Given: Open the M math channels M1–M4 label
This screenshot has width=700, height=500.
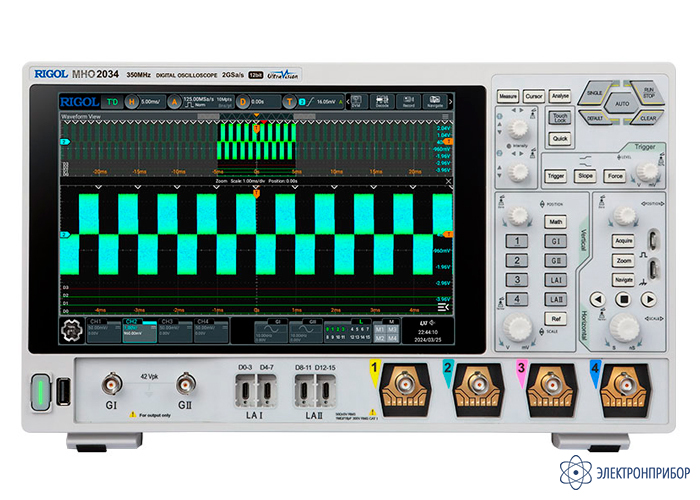Looking at the screenshot, I should point(386,332).
